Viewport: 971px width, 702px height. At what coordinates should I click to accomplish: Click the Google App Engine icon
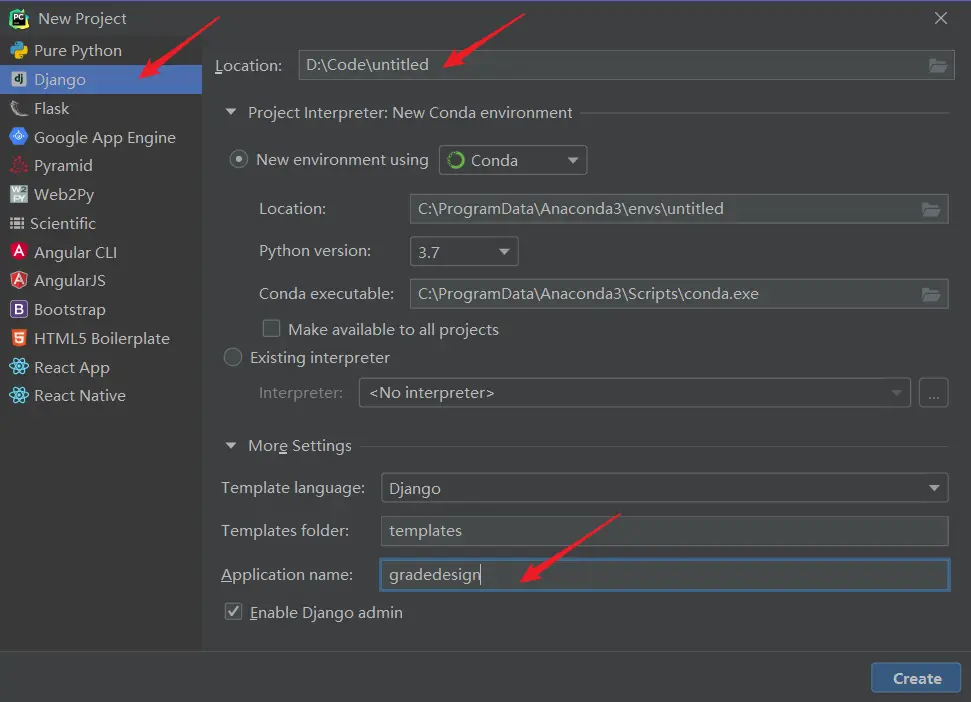coord(19,137)
